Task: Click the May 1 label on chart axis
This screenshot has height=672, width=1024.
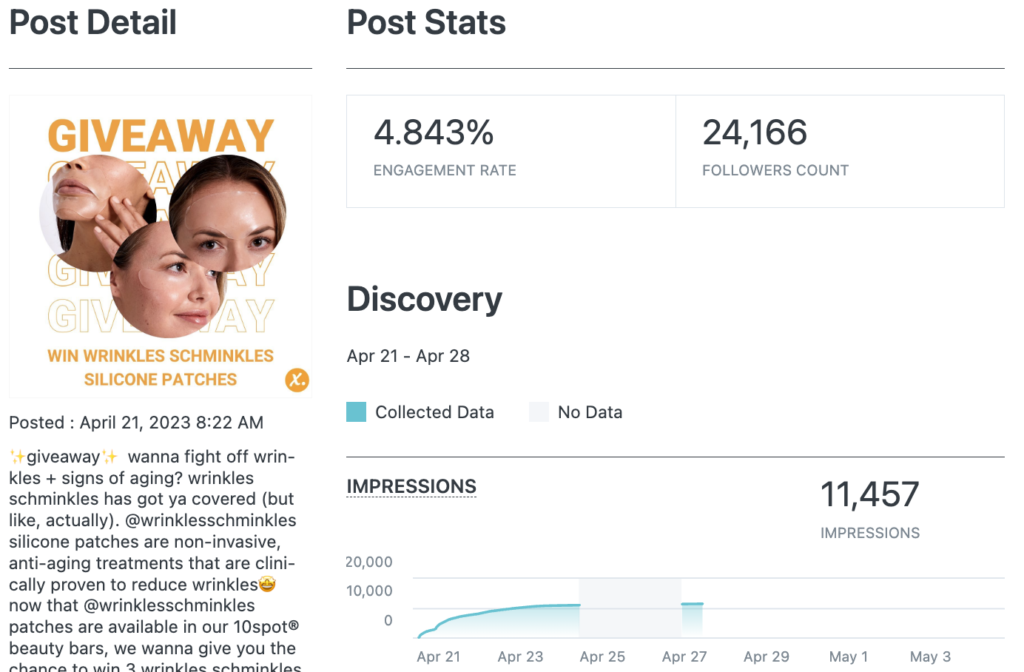Action: click(x=849, y=657)
